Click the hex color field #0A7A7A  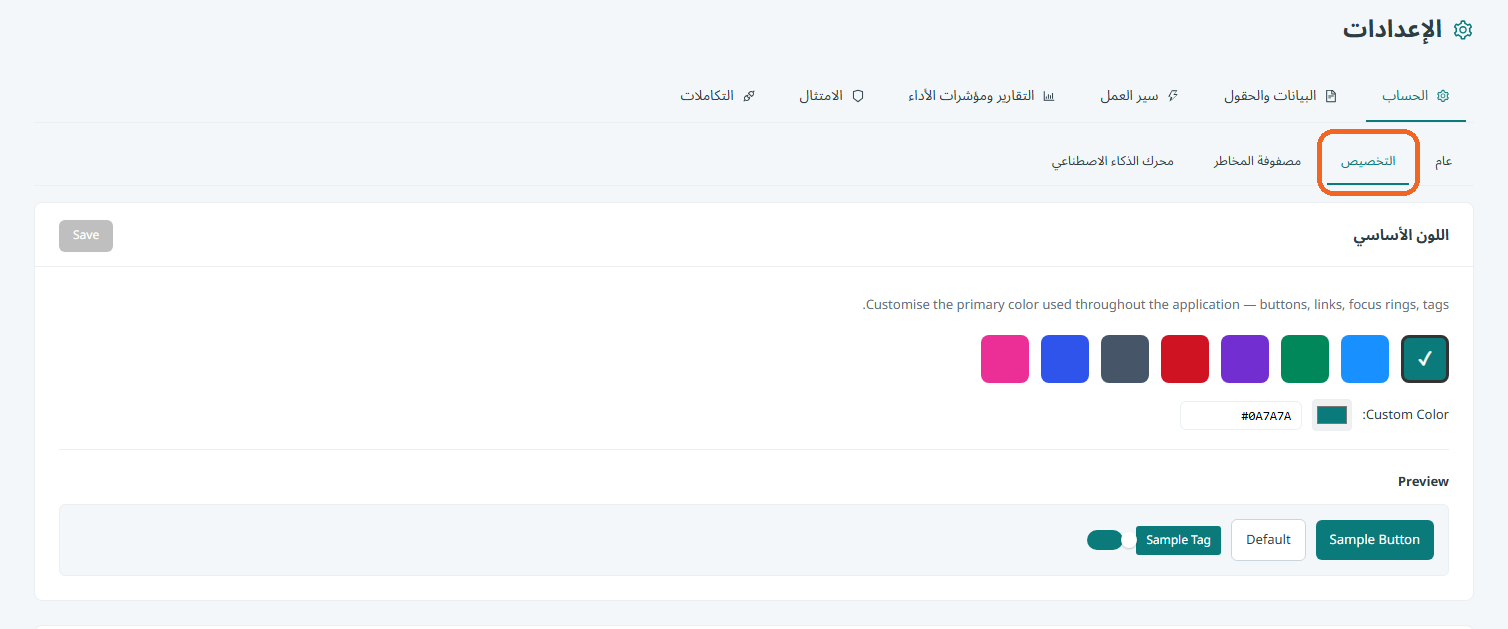[x=1241, y=415]
